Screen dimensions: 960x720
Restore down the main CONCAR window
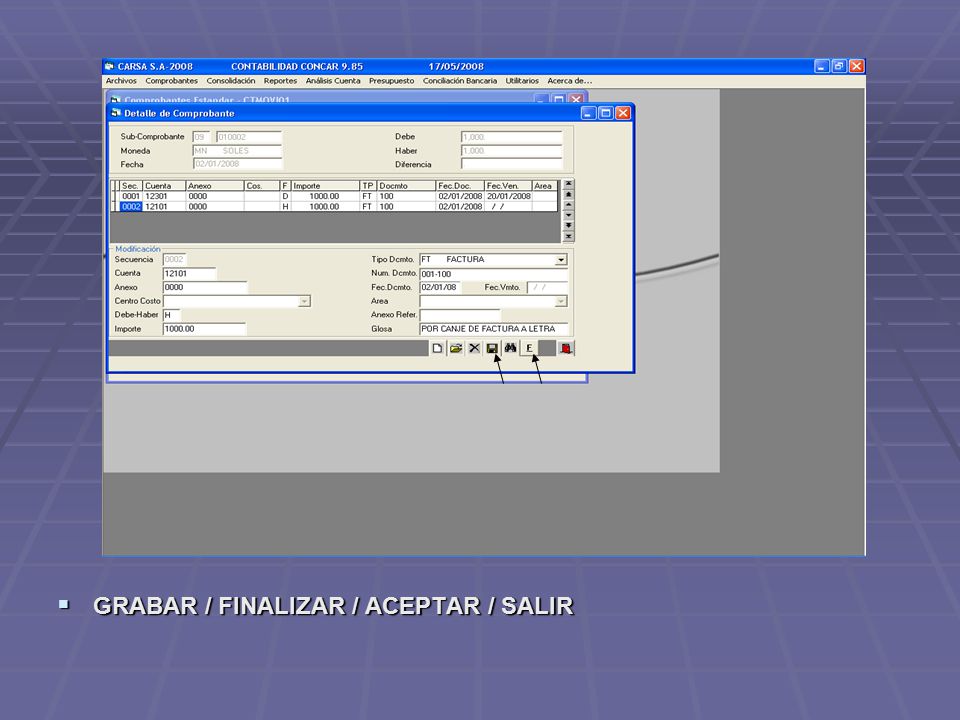click(x=839, y=66)
